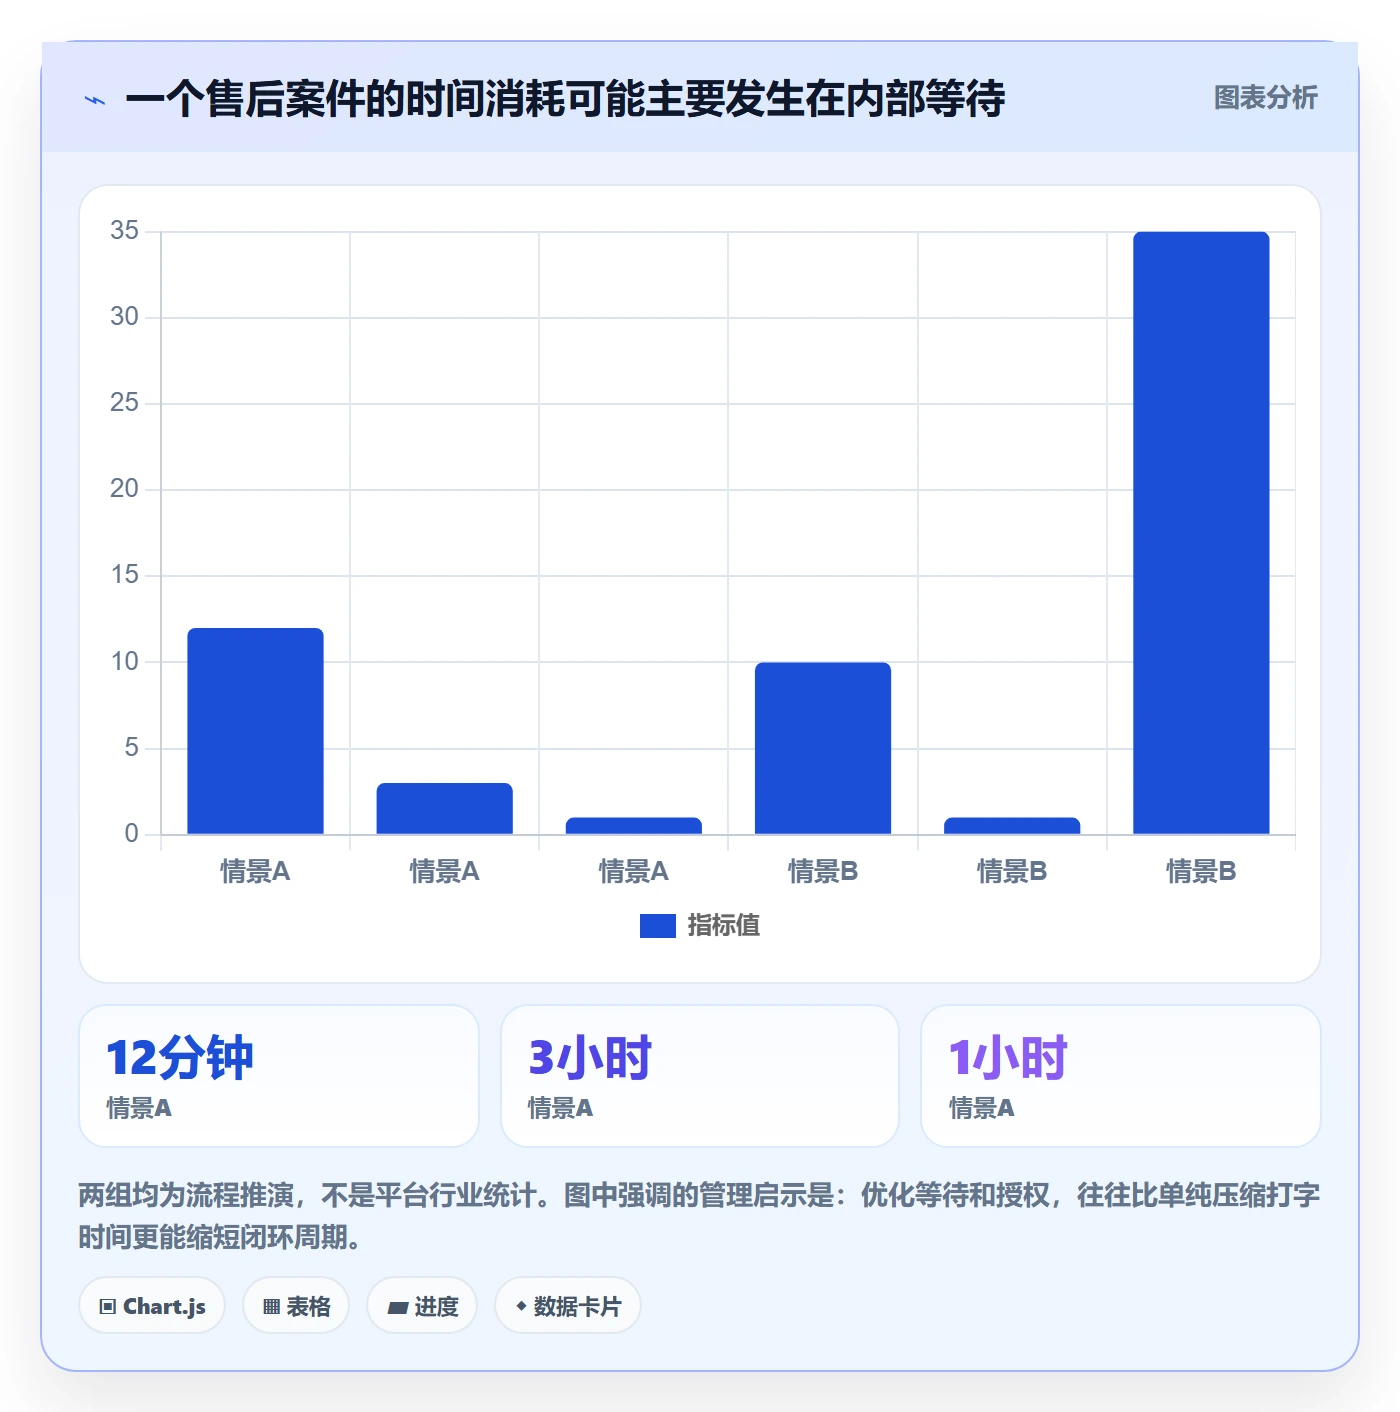Click the y-axis tick label 20
The width and height of the screenshot is (1400, 1412).
[125, 489]
